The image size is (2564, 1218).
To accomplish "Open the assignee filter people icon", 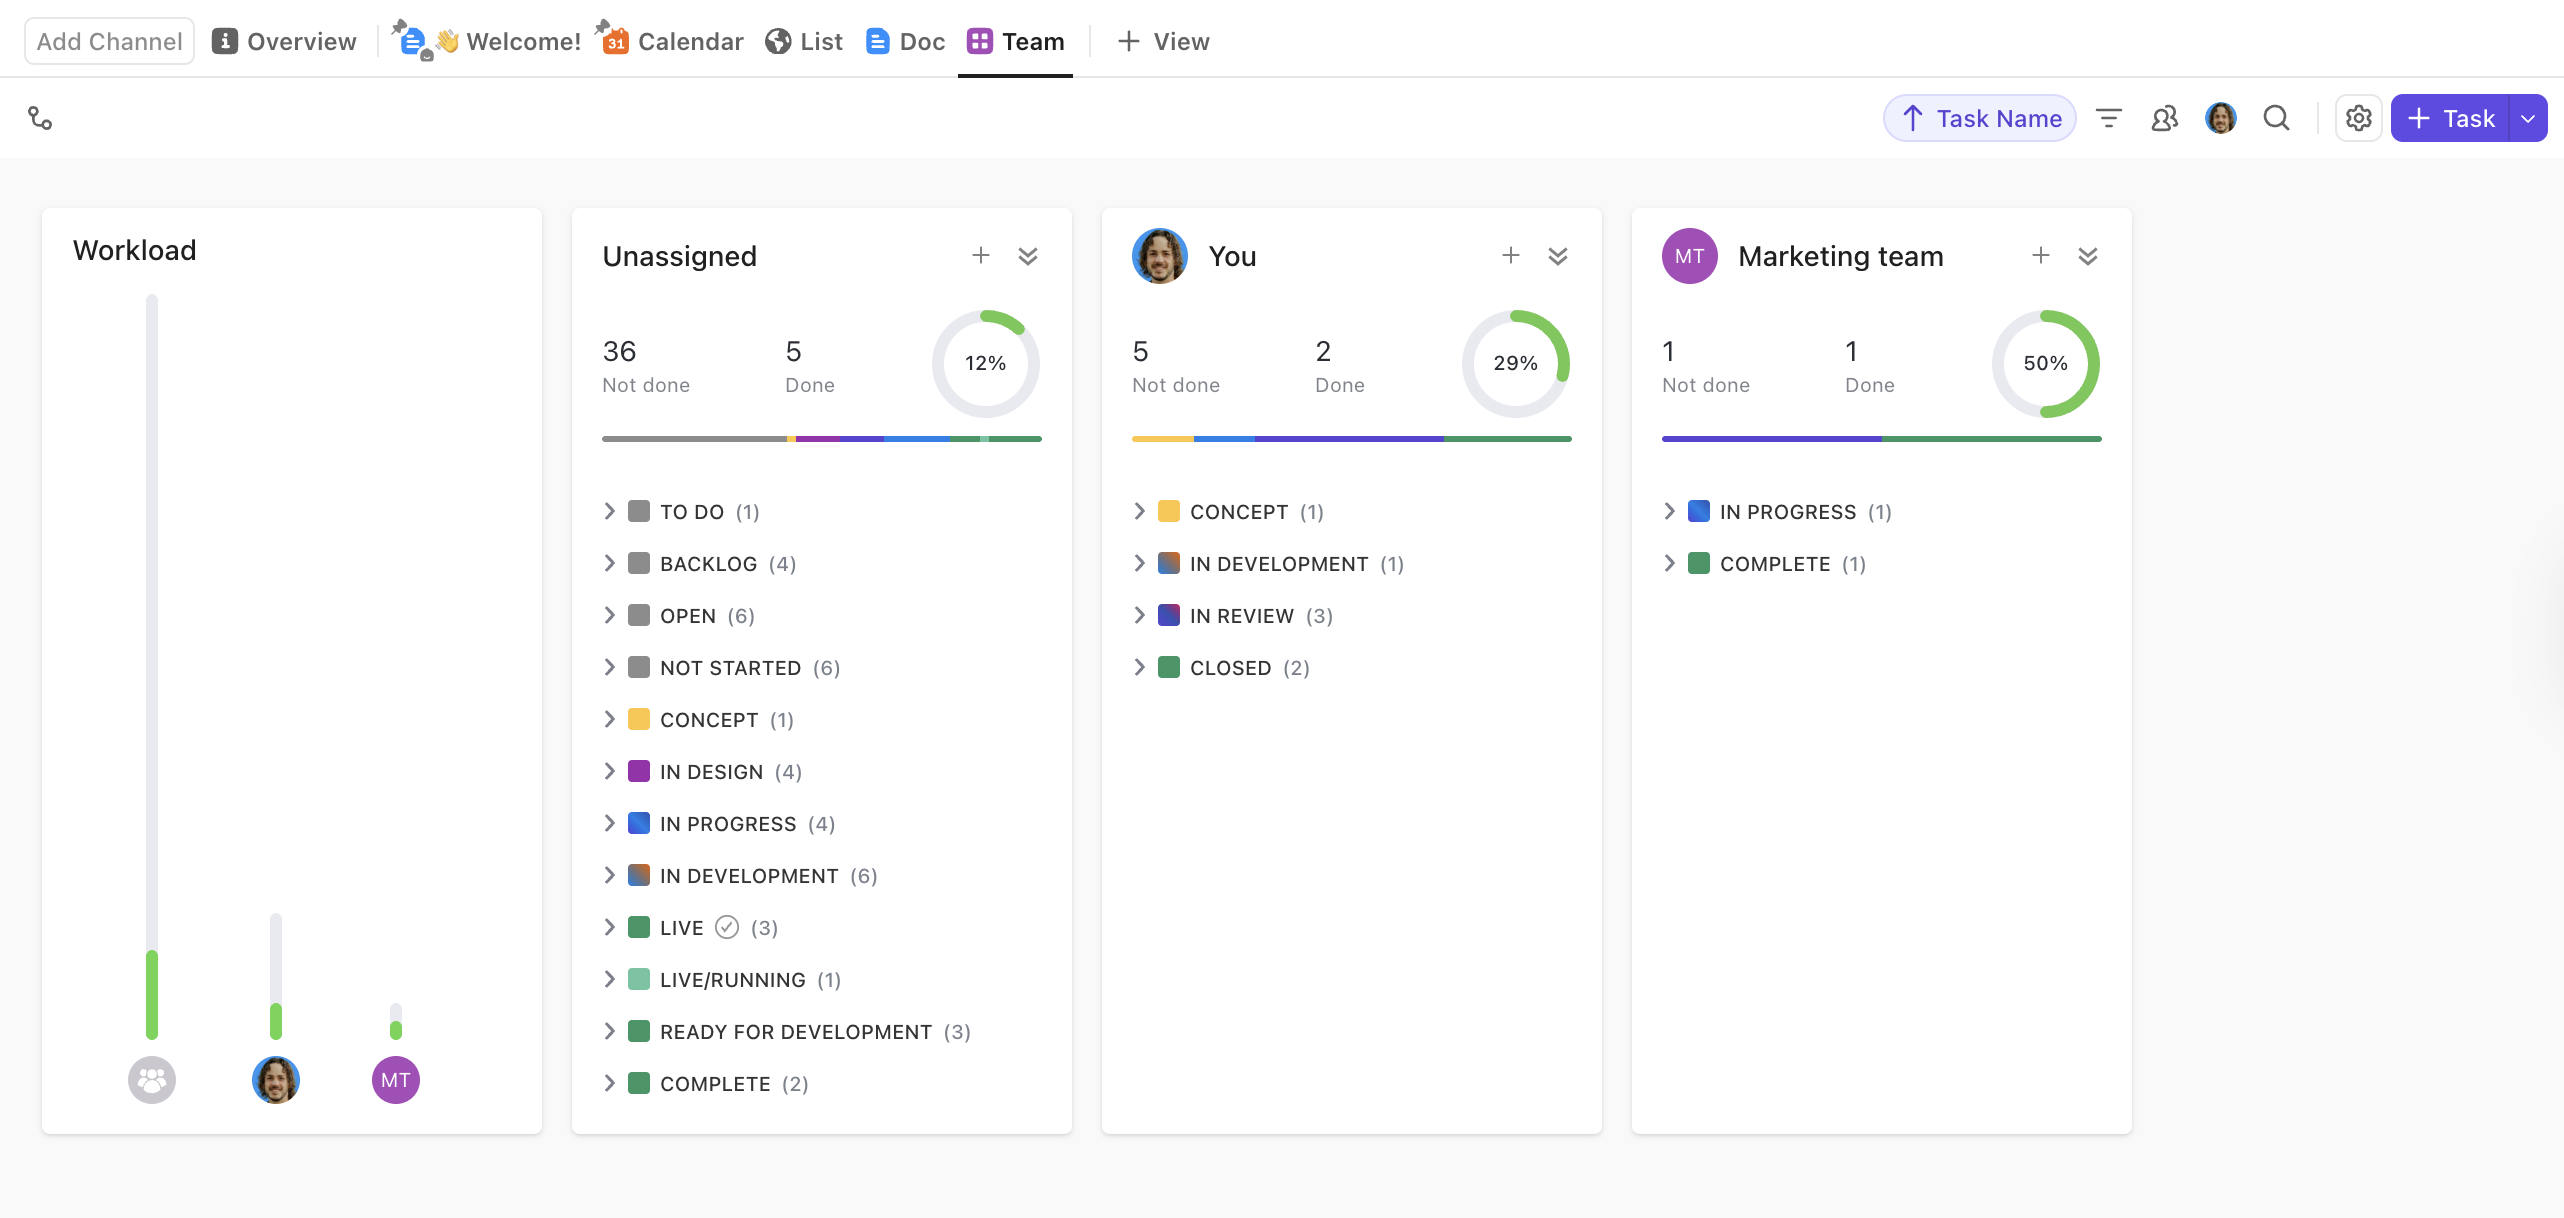I will pyautogui.click(x=2164, y=117).
